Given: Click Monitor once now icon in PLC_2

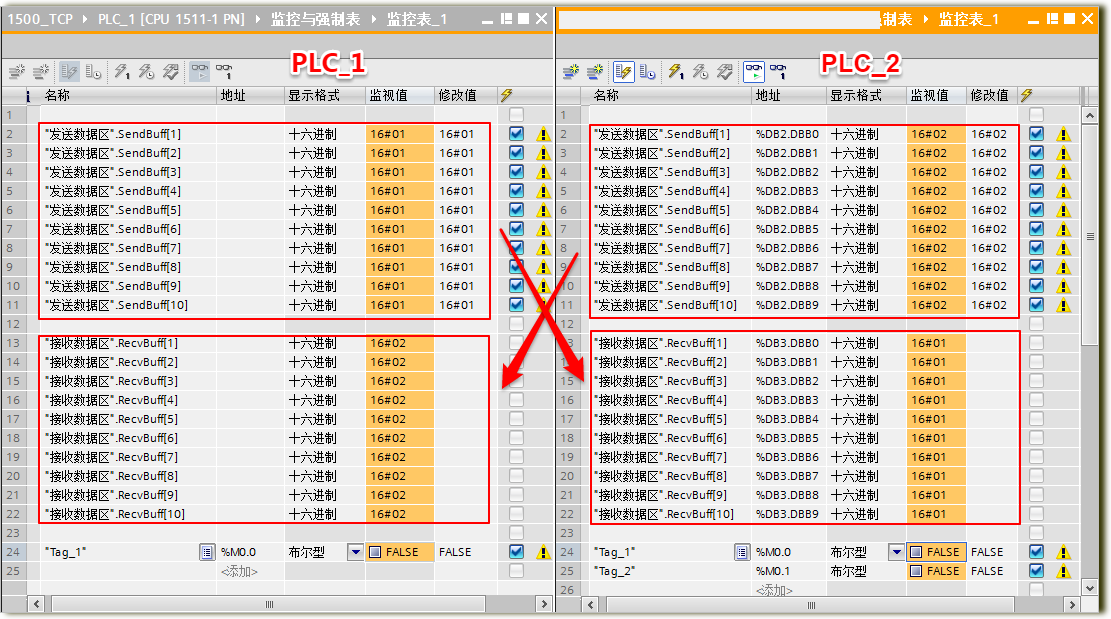Looking at the screenshot, I should coord(779,71).
